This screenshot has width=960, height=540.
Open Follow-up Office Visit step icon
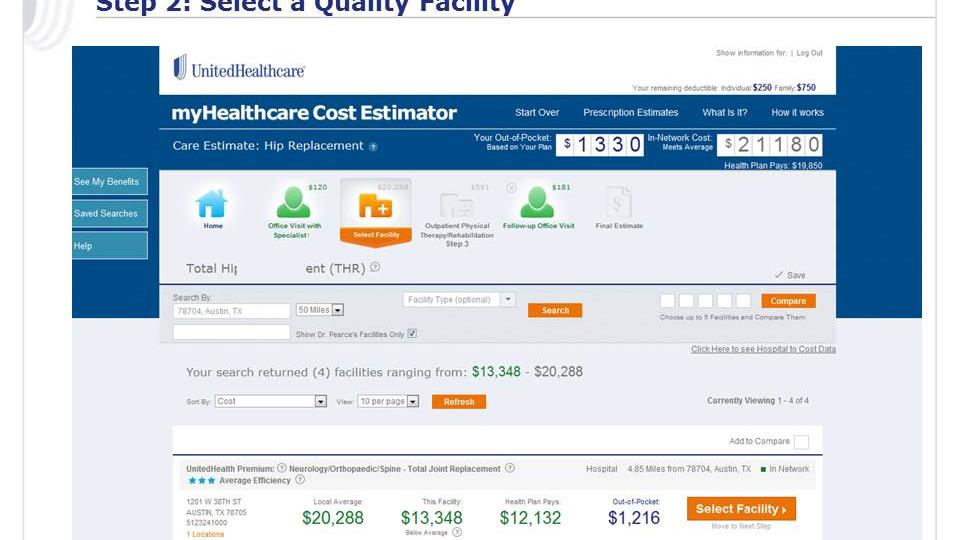(x=537, y=202)
